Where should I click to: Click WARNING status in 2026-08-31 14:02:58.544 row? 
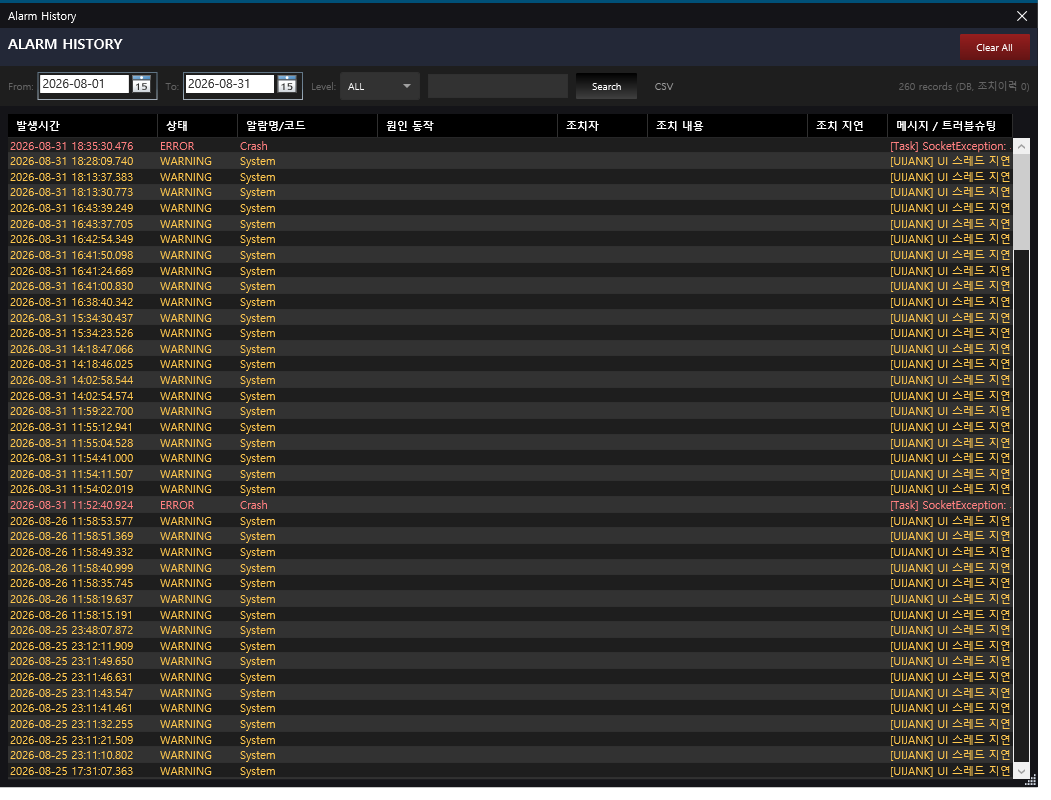coord(186,381)
